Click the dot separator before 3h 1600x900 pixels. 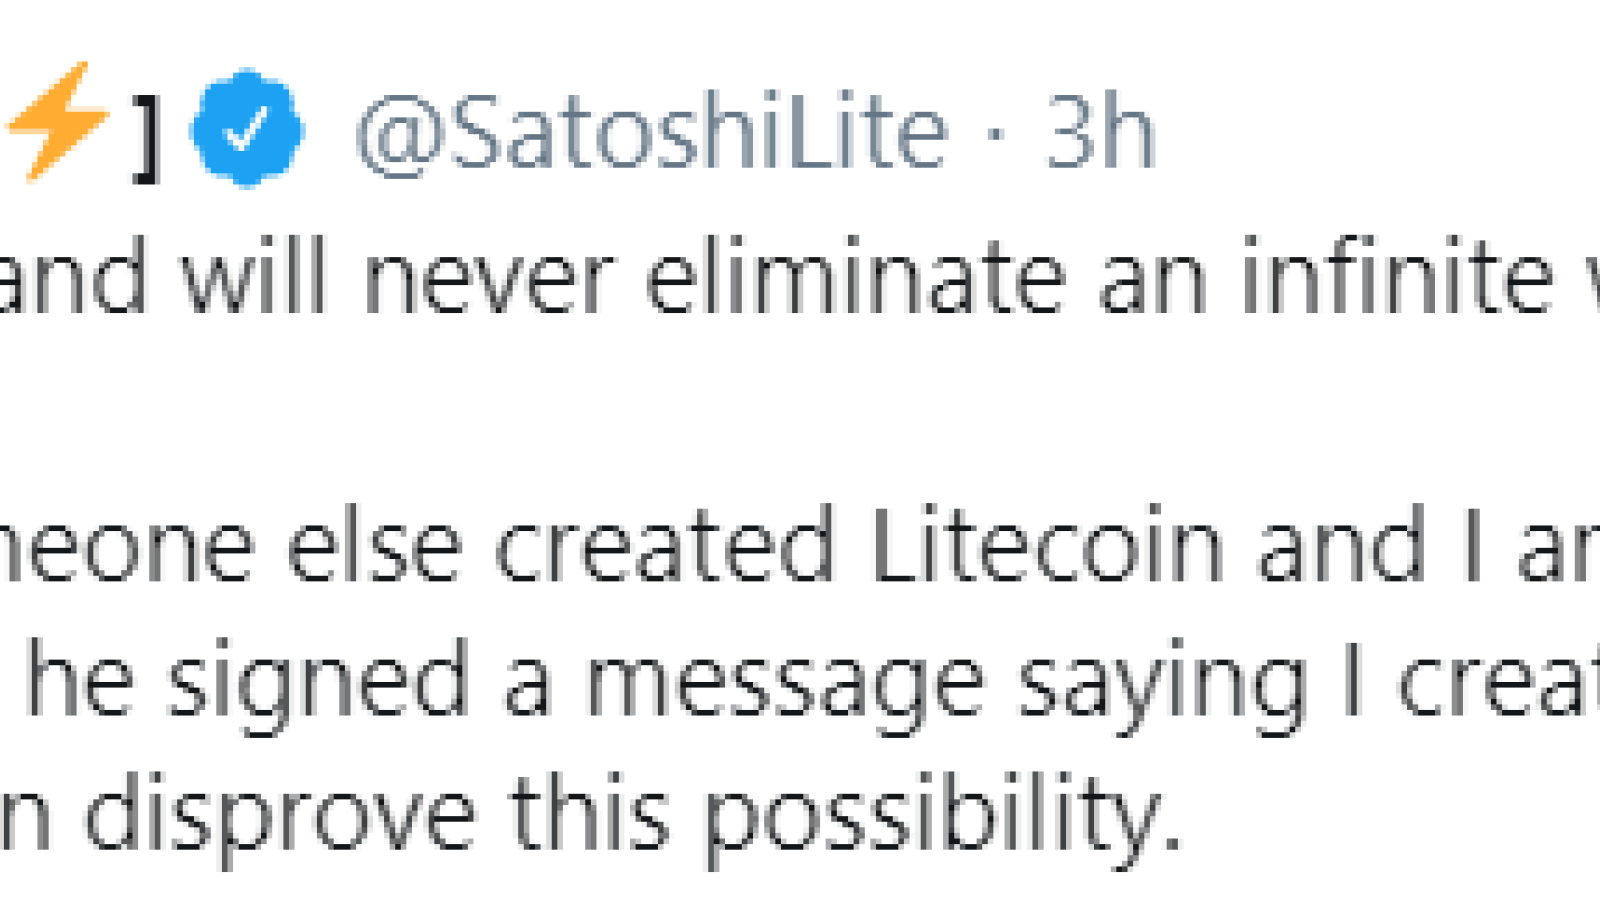tap(995, 134)
